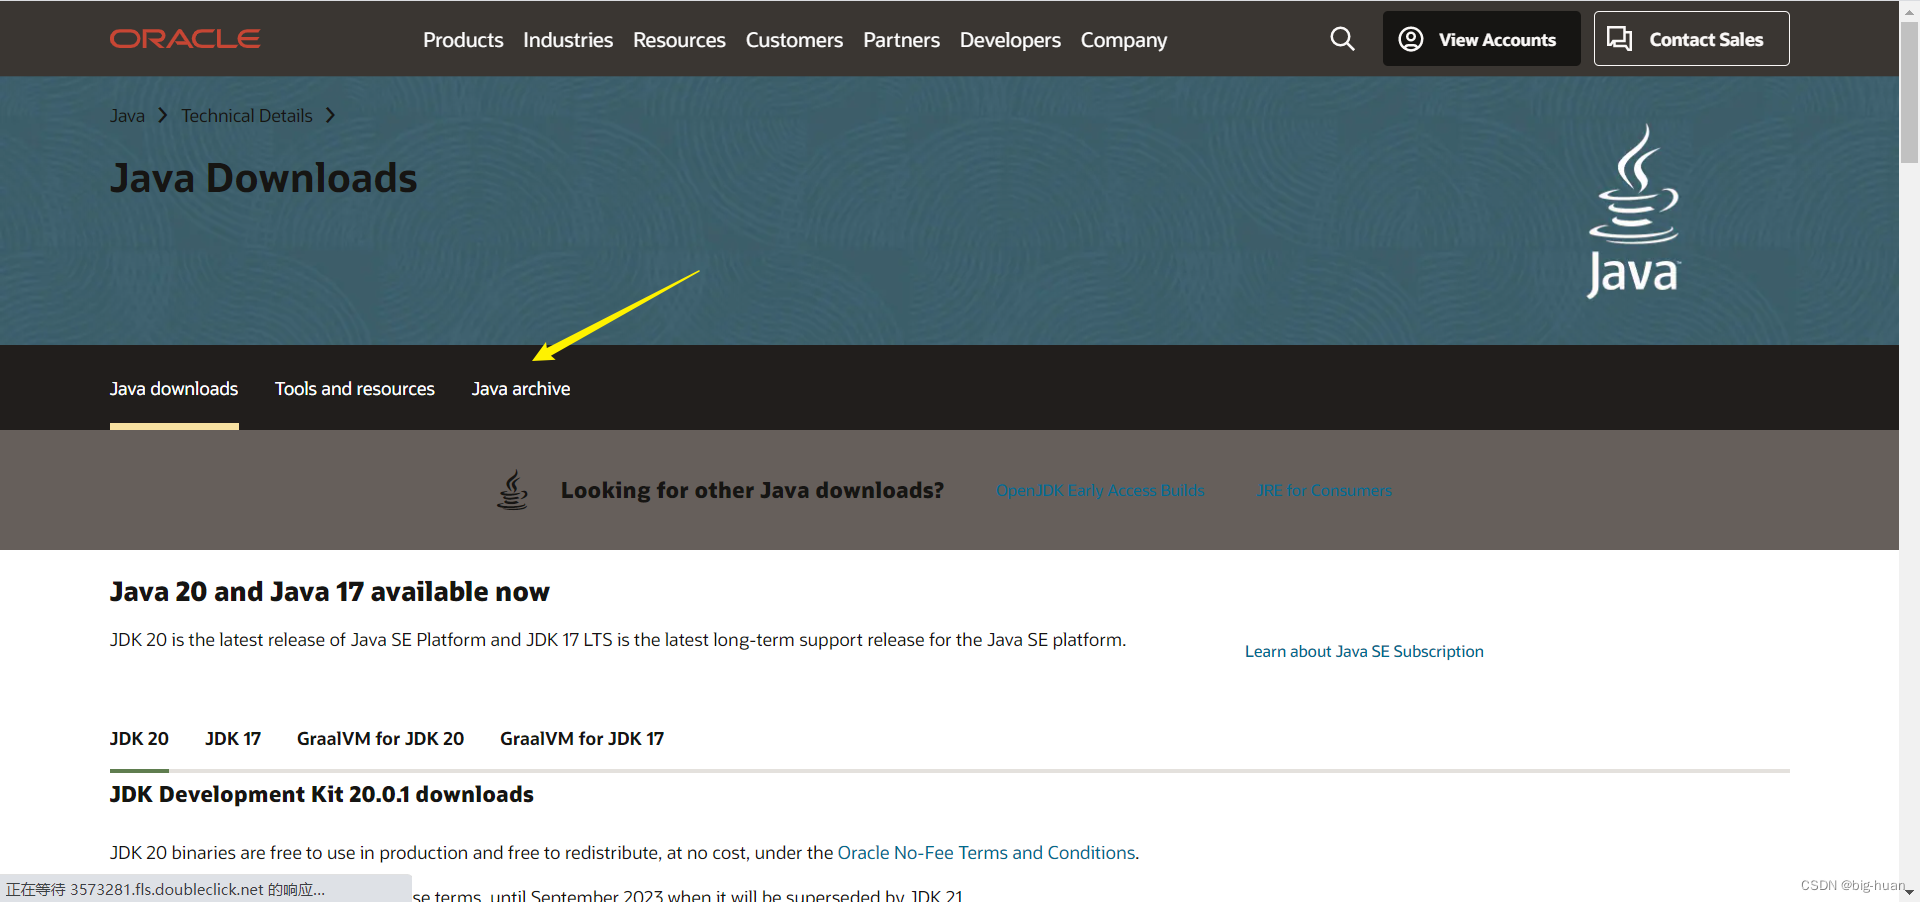The height and width of the screenshot is (902, 1920).
Task: Open the Customers menu
Action: 794,40
